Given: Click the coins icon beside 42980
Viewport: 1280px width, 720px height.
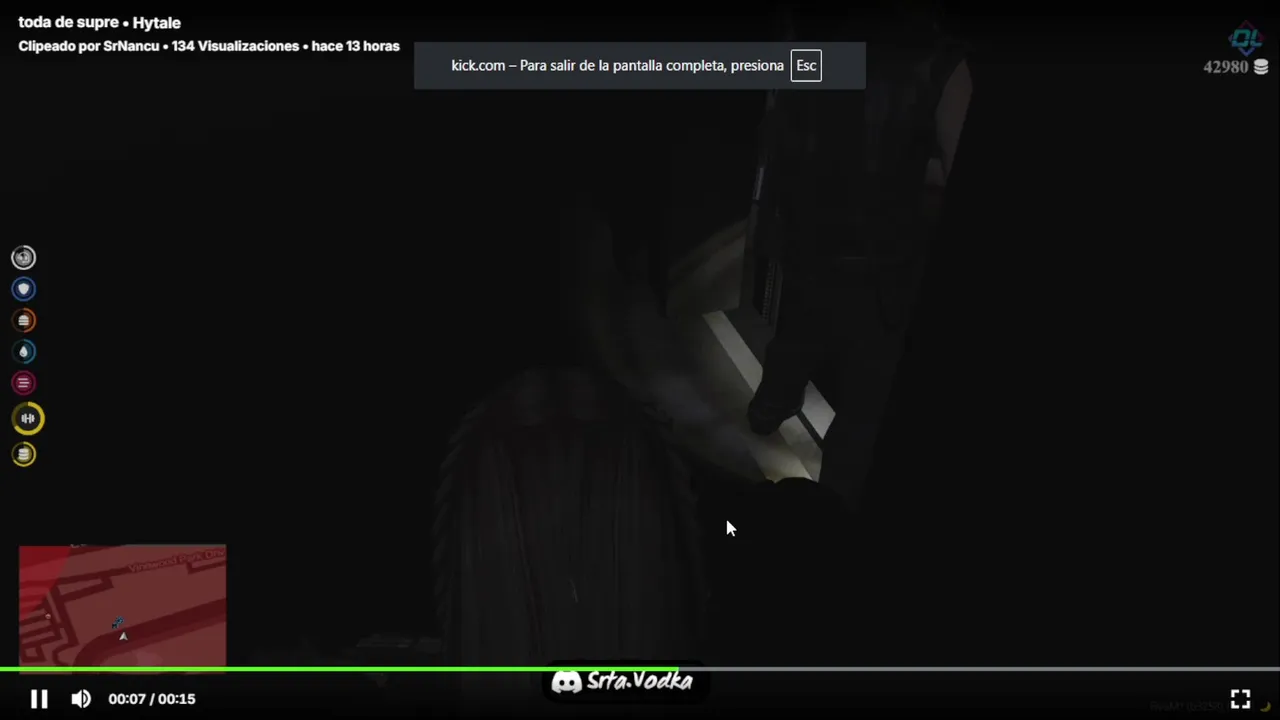Looking at the screenshot, I should click(x=1261, y=67).
